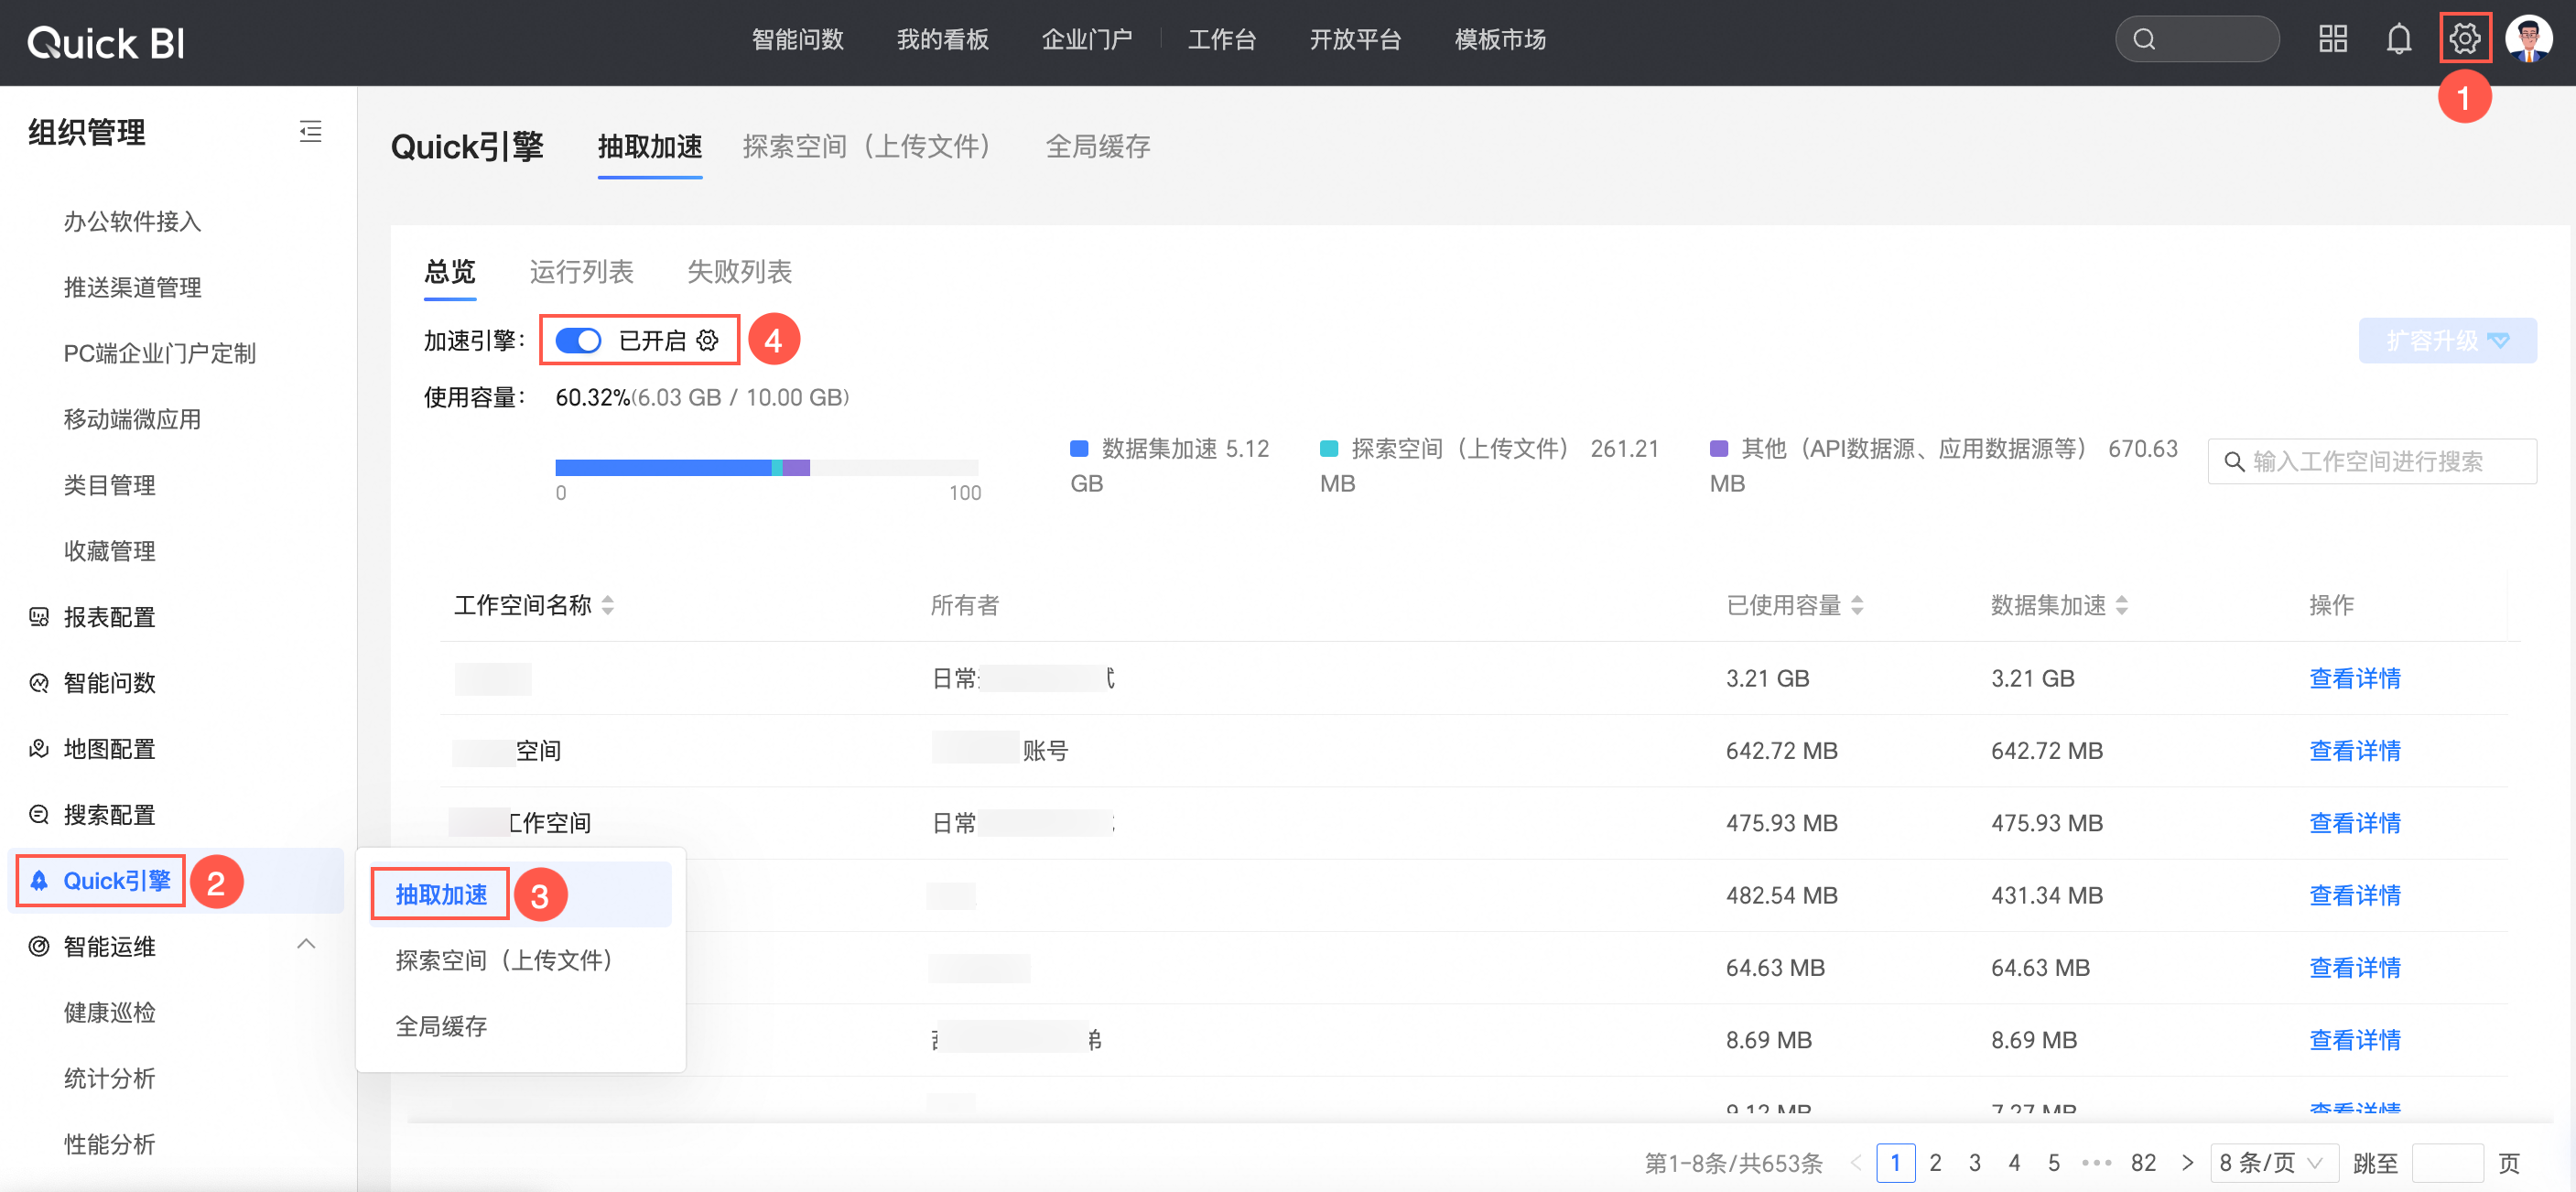This screenshot has width=2576, height=1192.
Task: Sort by 工作空间名称 column
Action: tap(607, 605)
